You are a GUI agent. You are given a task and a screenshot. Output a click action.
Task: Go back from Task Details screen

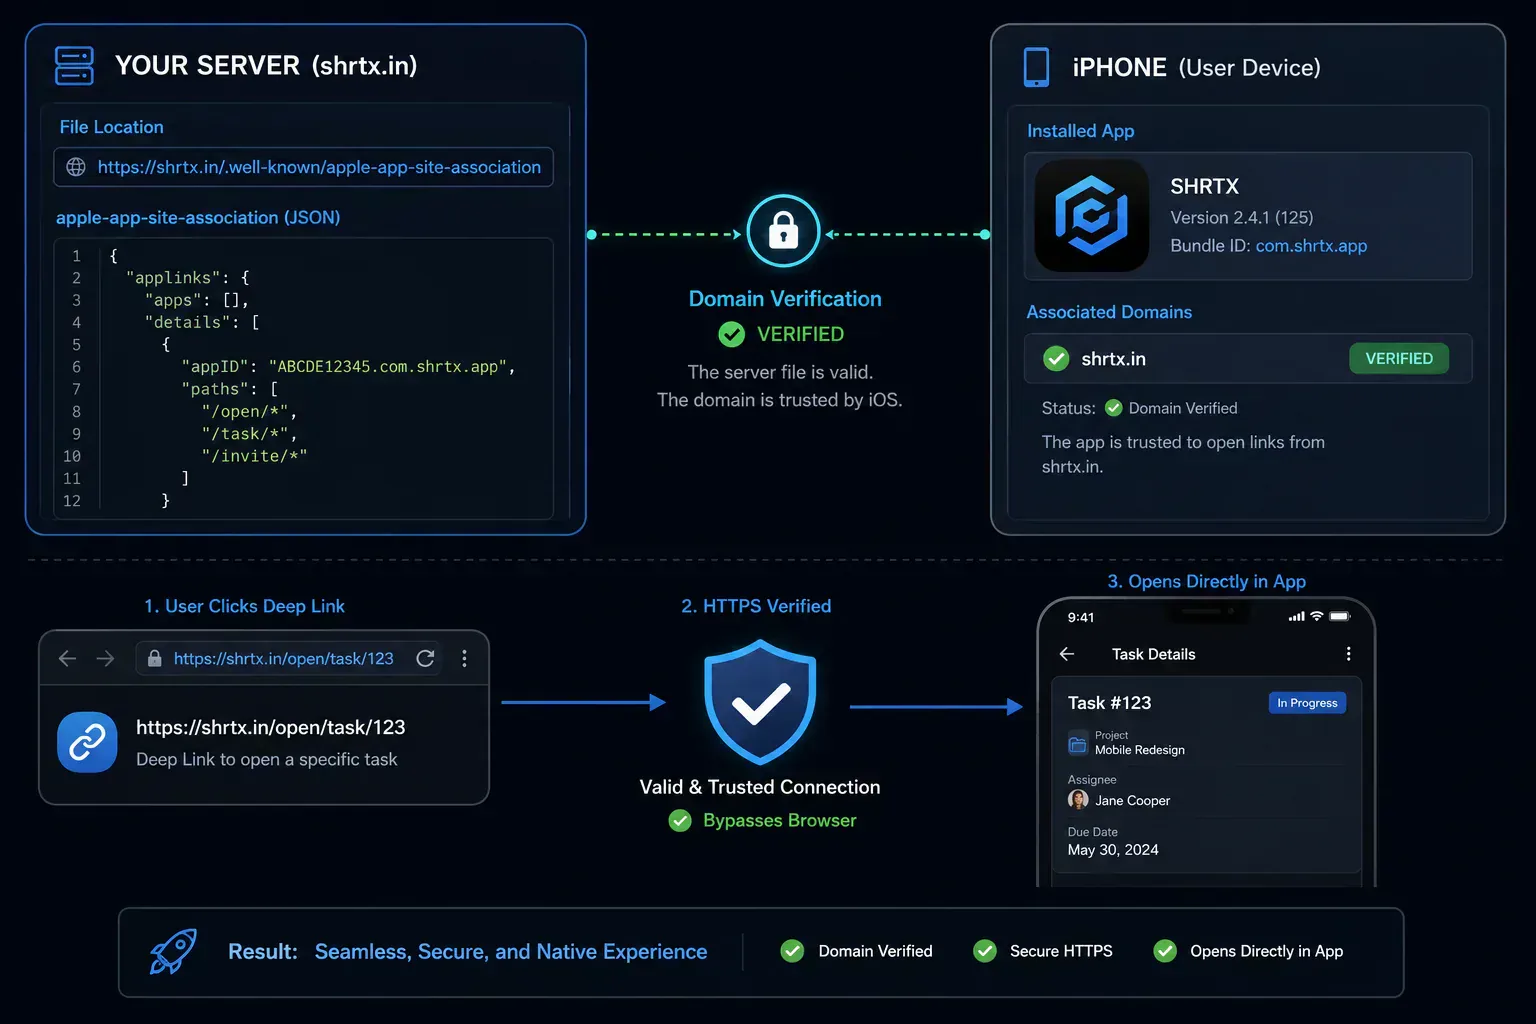[1067, 654]
